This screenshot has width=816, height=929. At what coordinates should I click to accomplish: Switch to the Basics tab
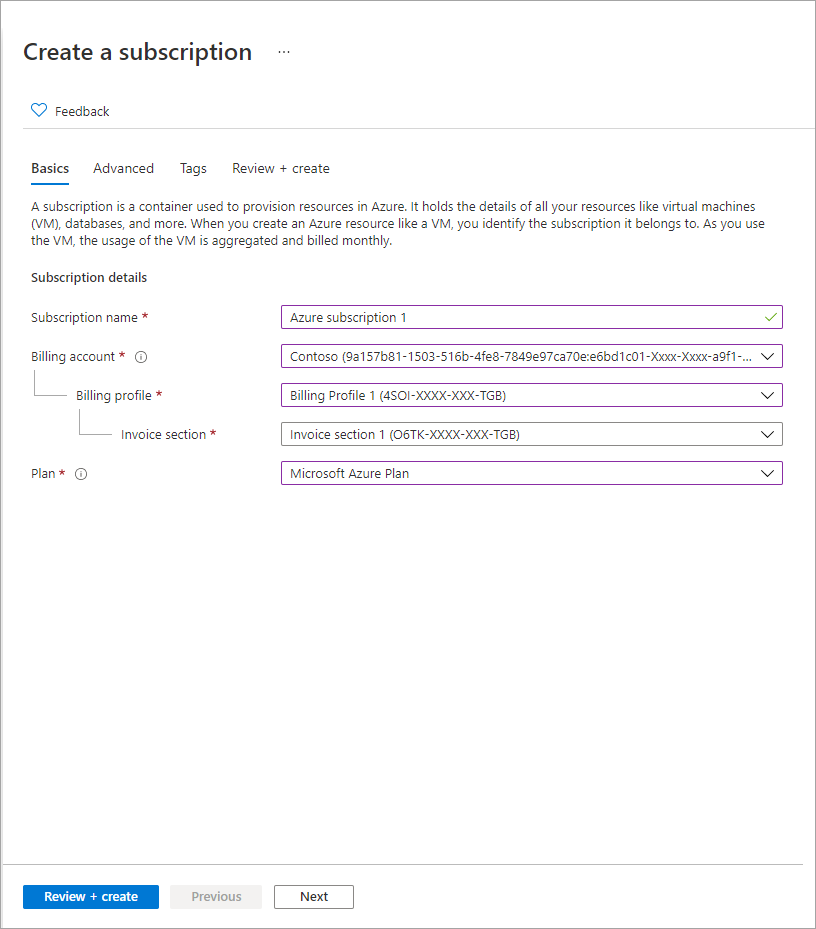(x=50, y=169)
